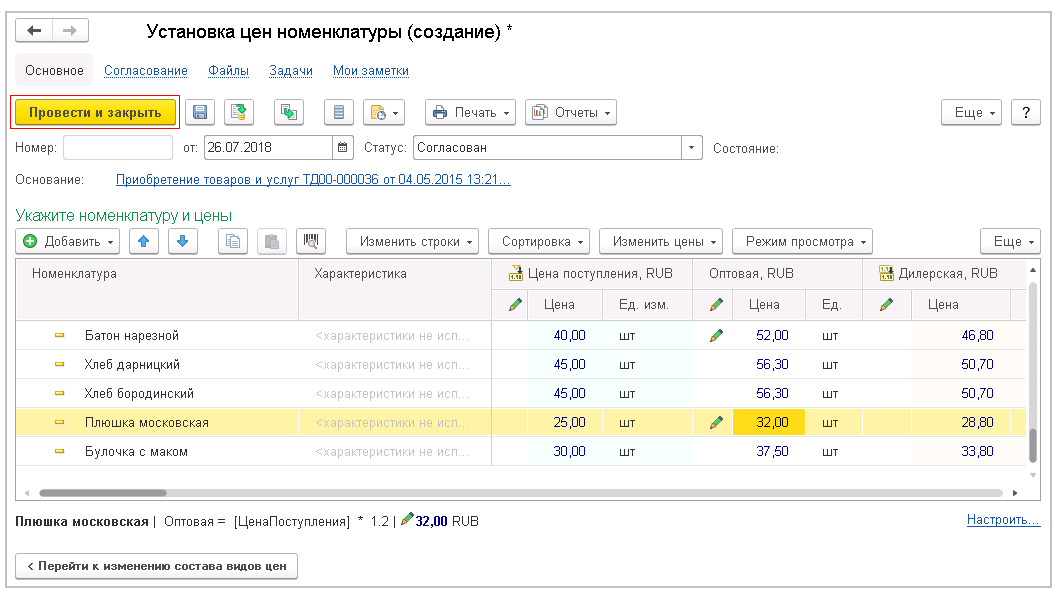1059x596 pixels.
Task: Select the Хлеб бородинский row name
Action: (x=139, y=393)
